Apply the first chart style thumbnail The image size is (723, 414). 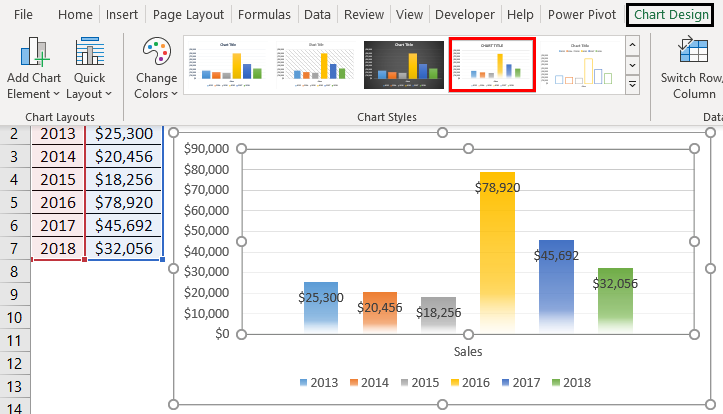[227, 65]
